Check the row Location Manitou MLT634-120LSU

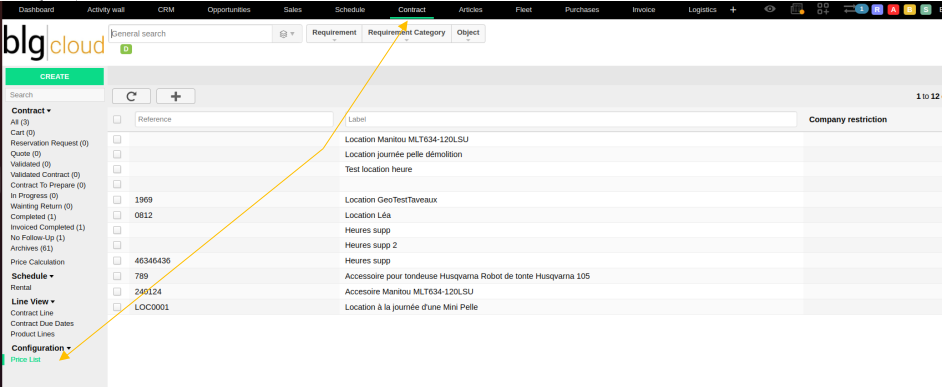pos(117,139)
